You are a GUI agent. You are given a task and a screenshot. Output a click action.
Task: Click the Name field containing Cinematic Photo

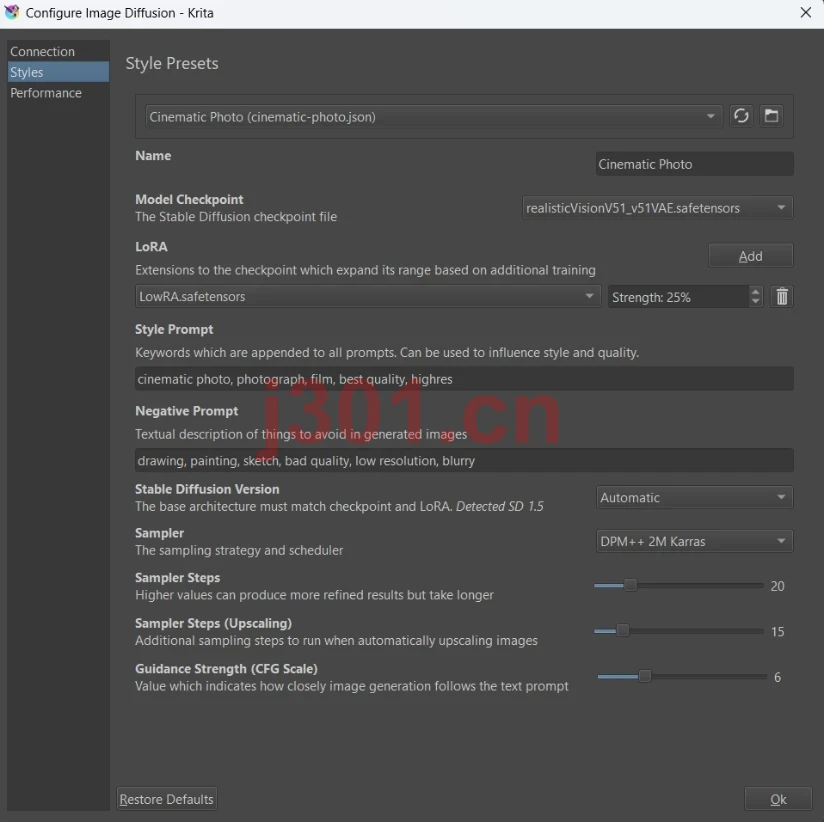[x=694, y=164]
